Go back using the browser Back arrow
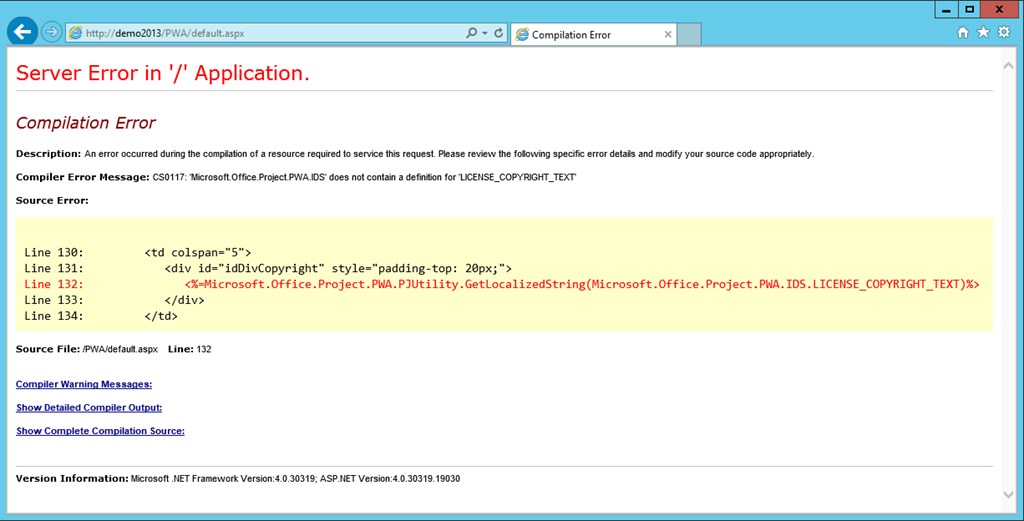Screen dimensions: 1024x521 [x=22, y=32]
